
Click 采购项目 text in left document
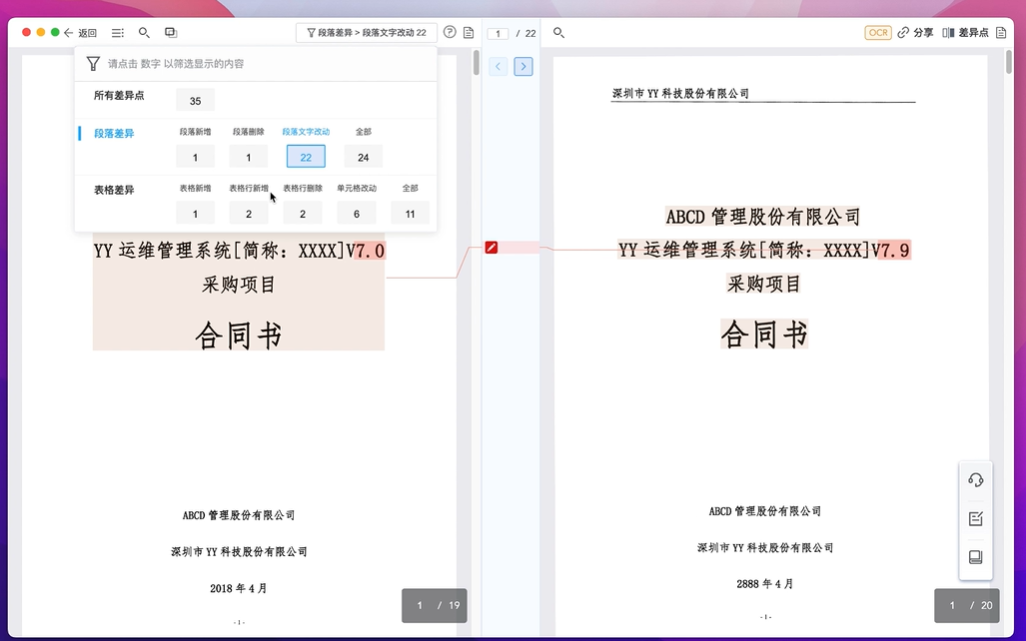coord(239,285)
